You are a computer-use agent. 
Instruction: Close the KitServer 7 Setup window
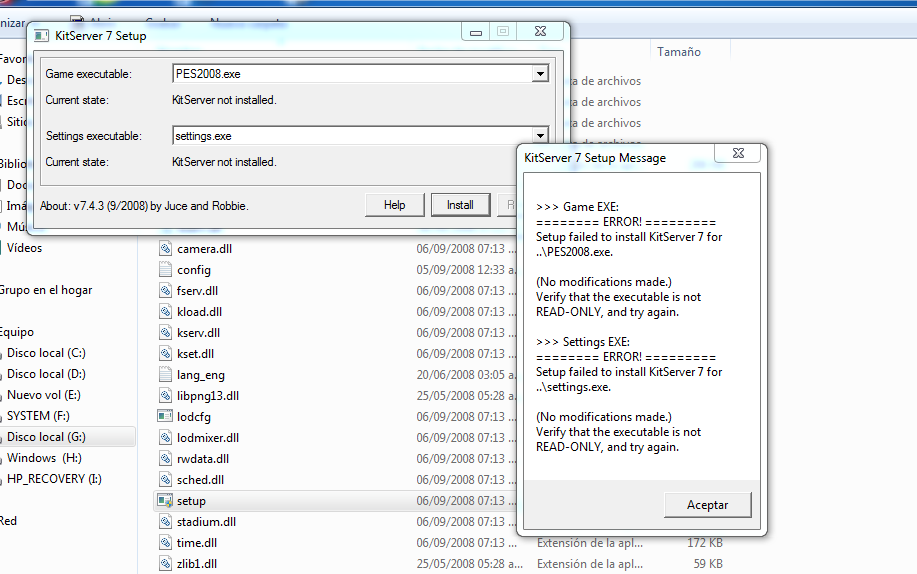(x=540, y=32)
